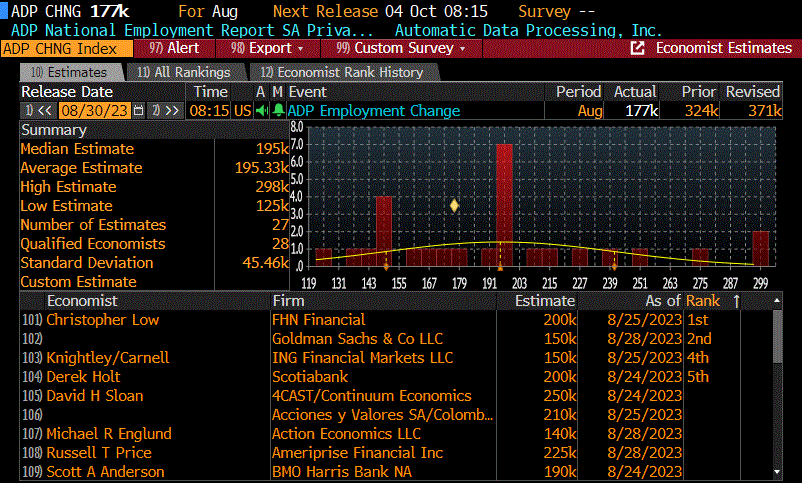This screenshot has height=483, width=802.
Task: Click the green bell alert icon
Action: pos(278,111)
